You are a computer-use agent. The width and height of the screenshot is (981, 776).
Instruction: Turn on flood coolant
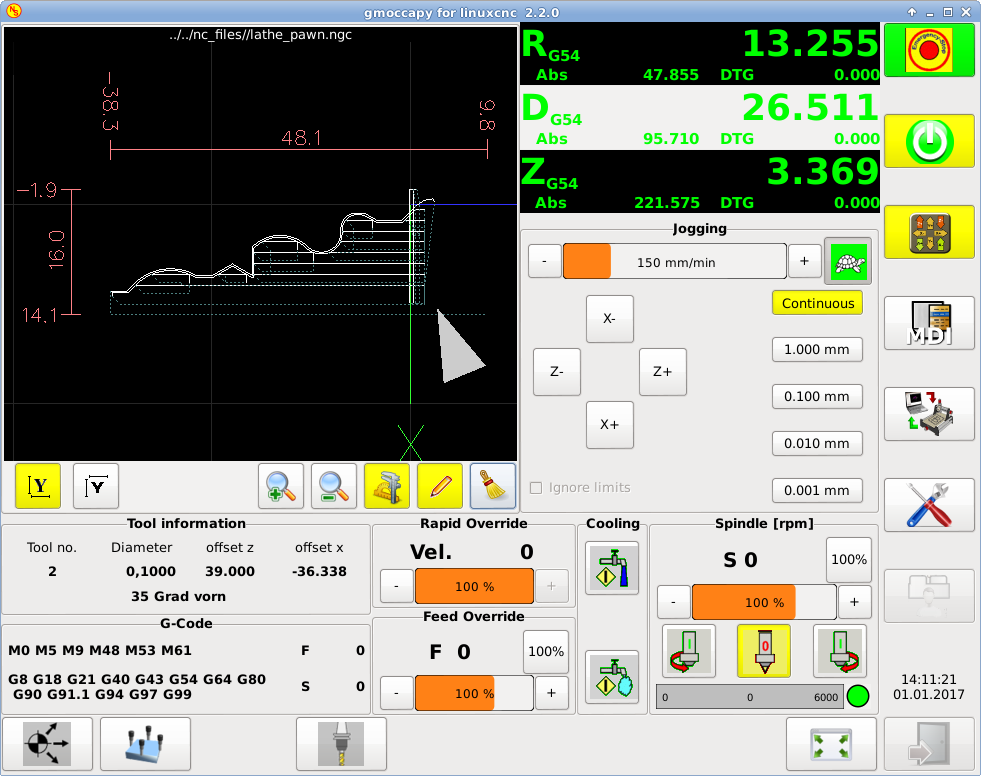(x=612, y=568)
